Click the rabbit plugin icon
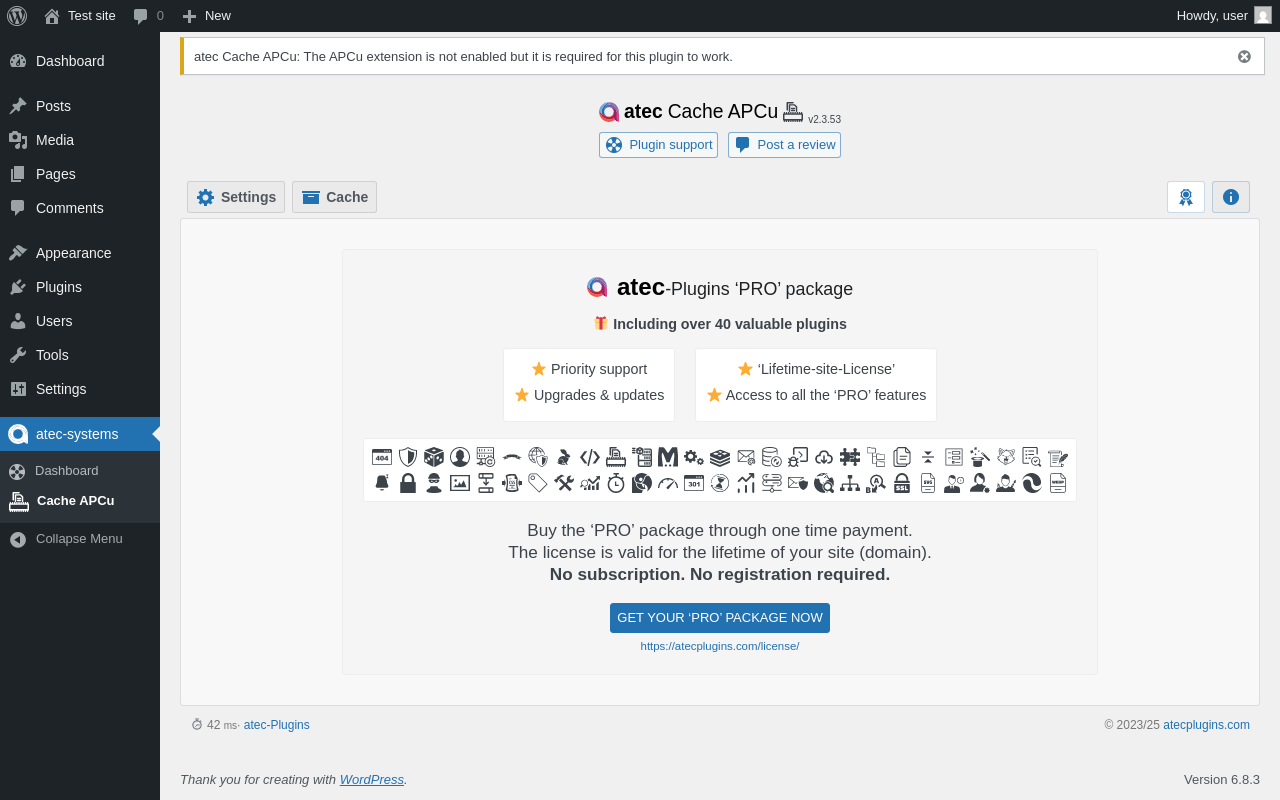 (564, 457)
